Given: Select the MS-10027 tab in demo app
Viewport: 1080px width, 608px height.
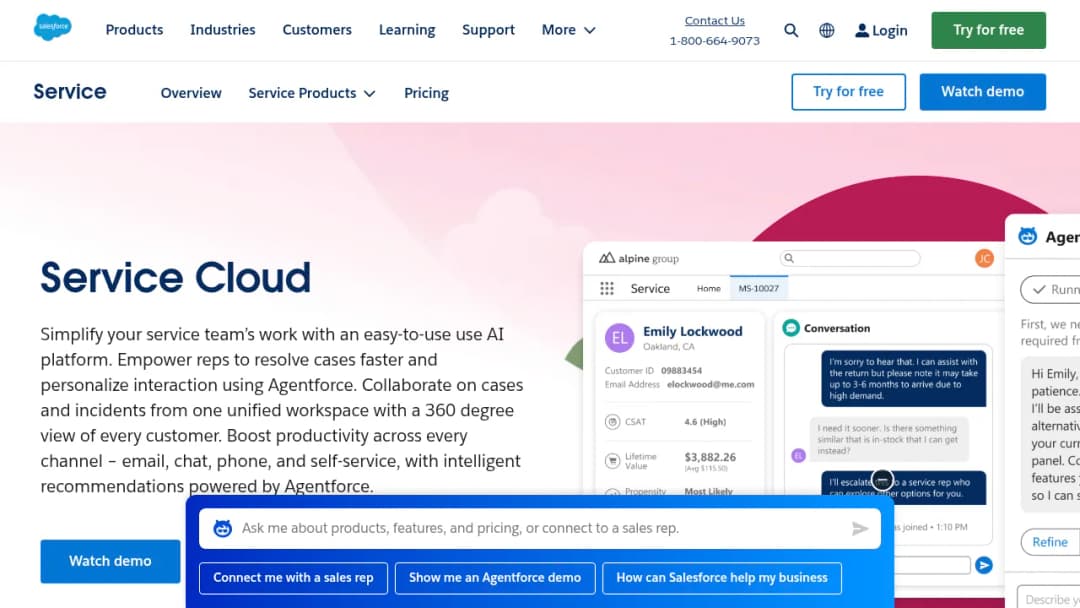Looking at the screenshot, I should [x=758, y=289].
